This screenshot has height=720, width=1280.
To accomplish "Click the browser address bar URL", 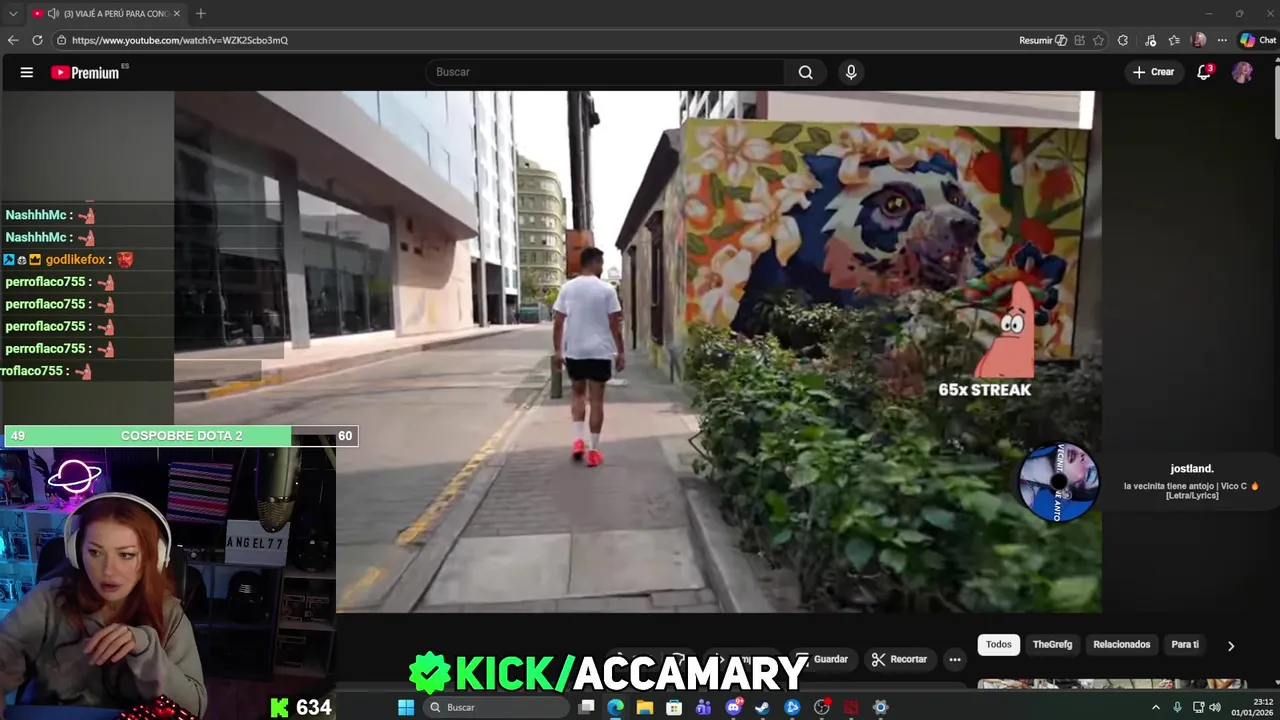I will pos(180,40).
